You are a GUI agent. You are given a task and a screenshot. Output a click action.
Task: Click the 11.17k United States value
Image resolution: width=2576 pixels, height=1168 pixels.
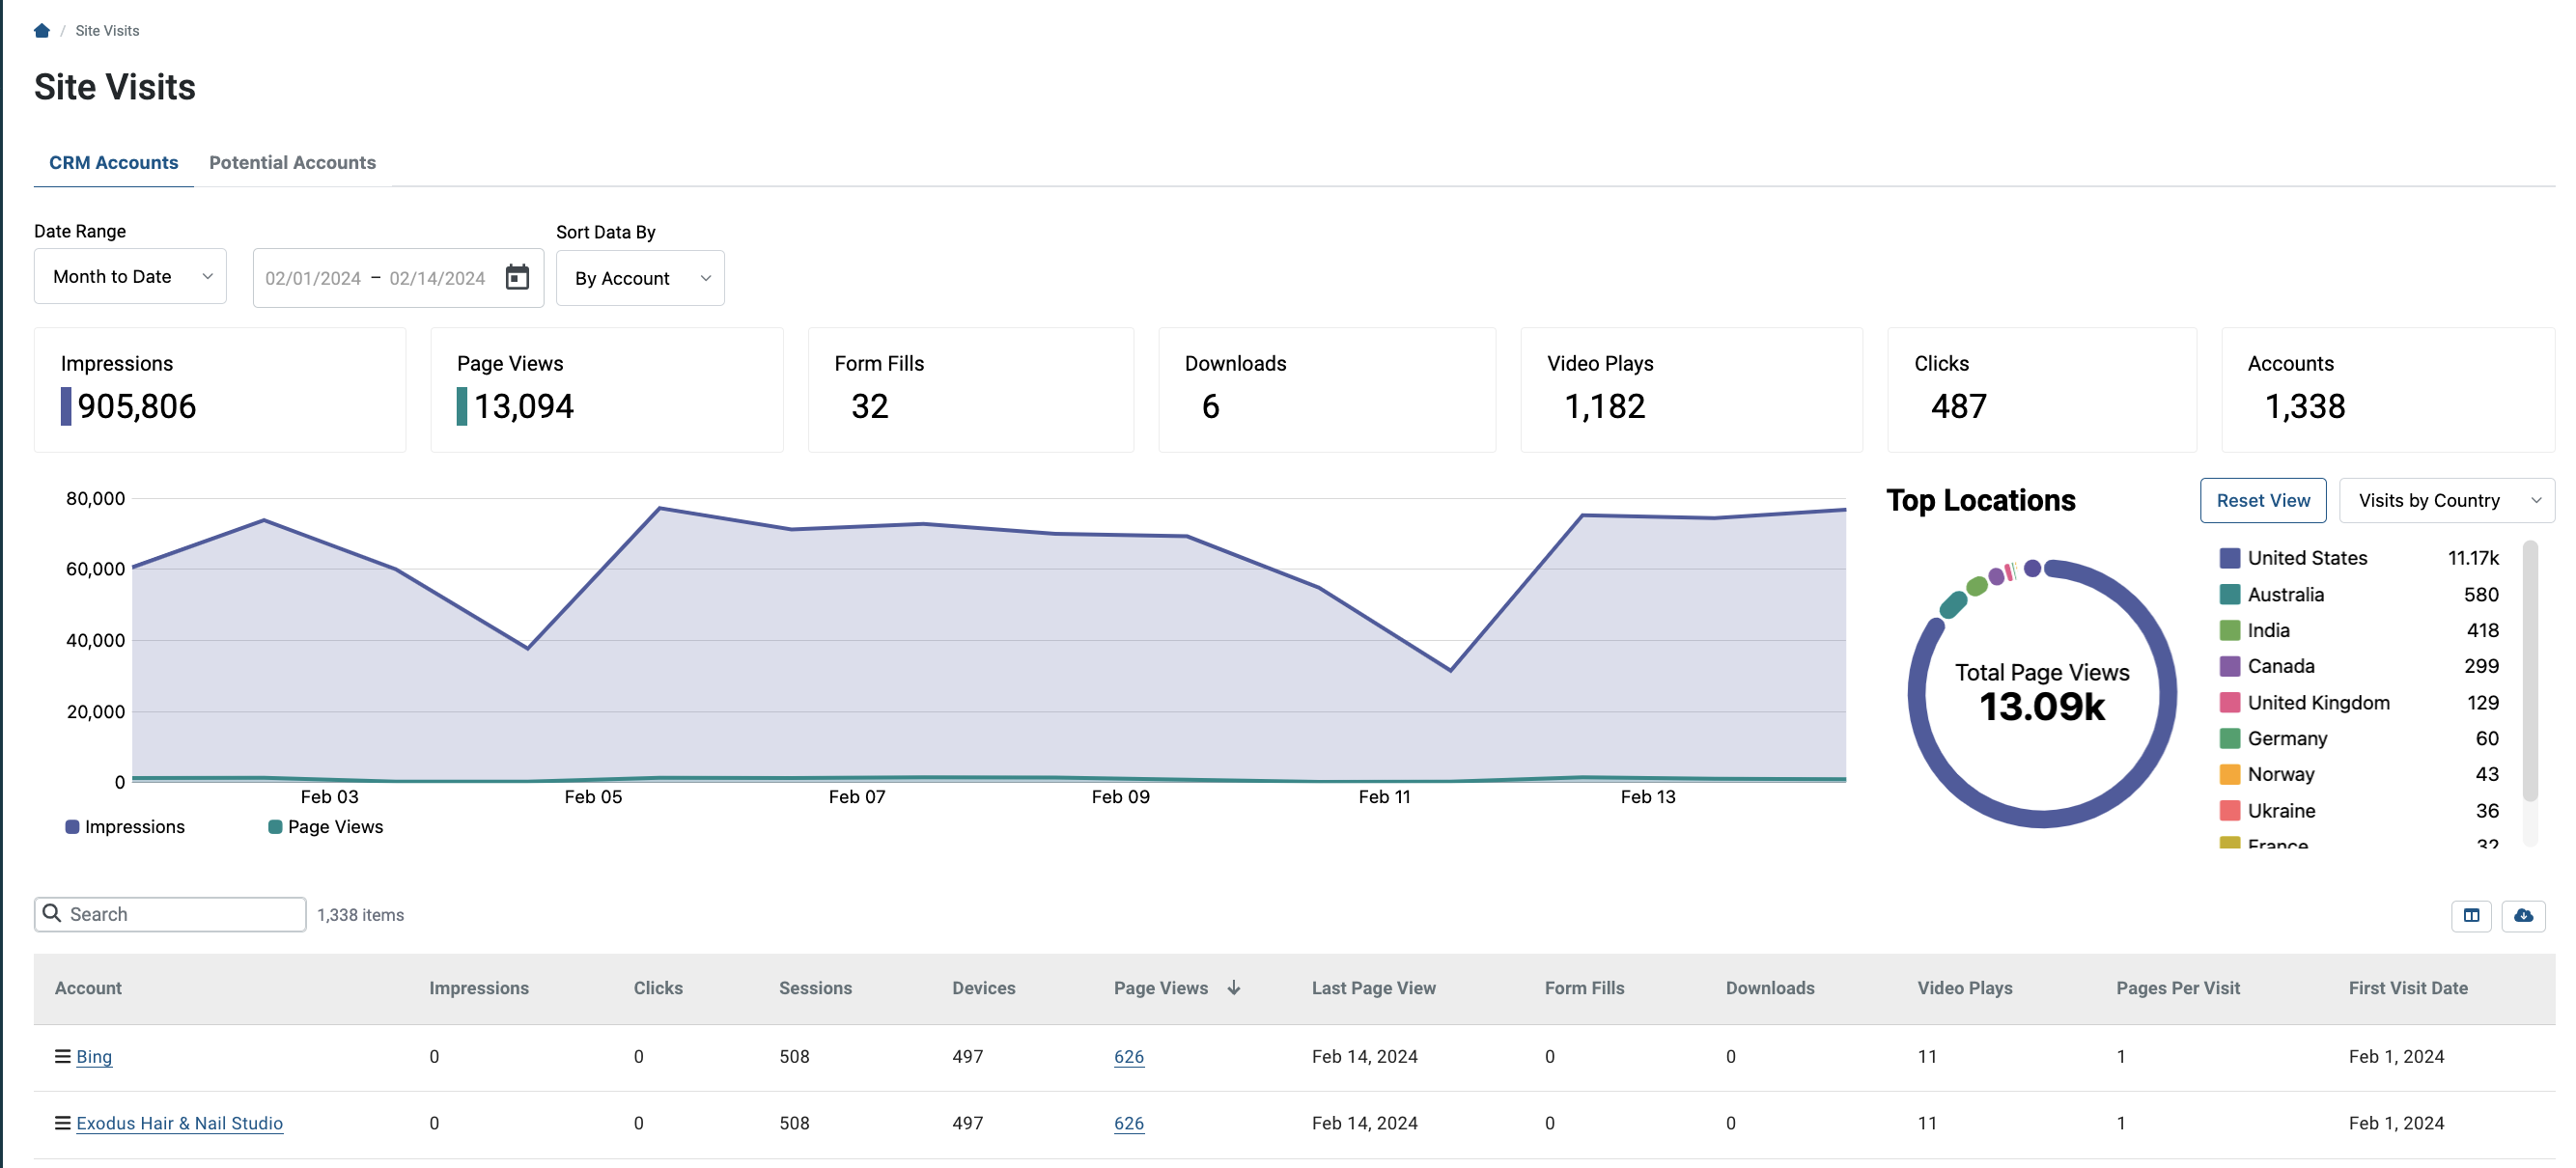(x=2472, y=558)
